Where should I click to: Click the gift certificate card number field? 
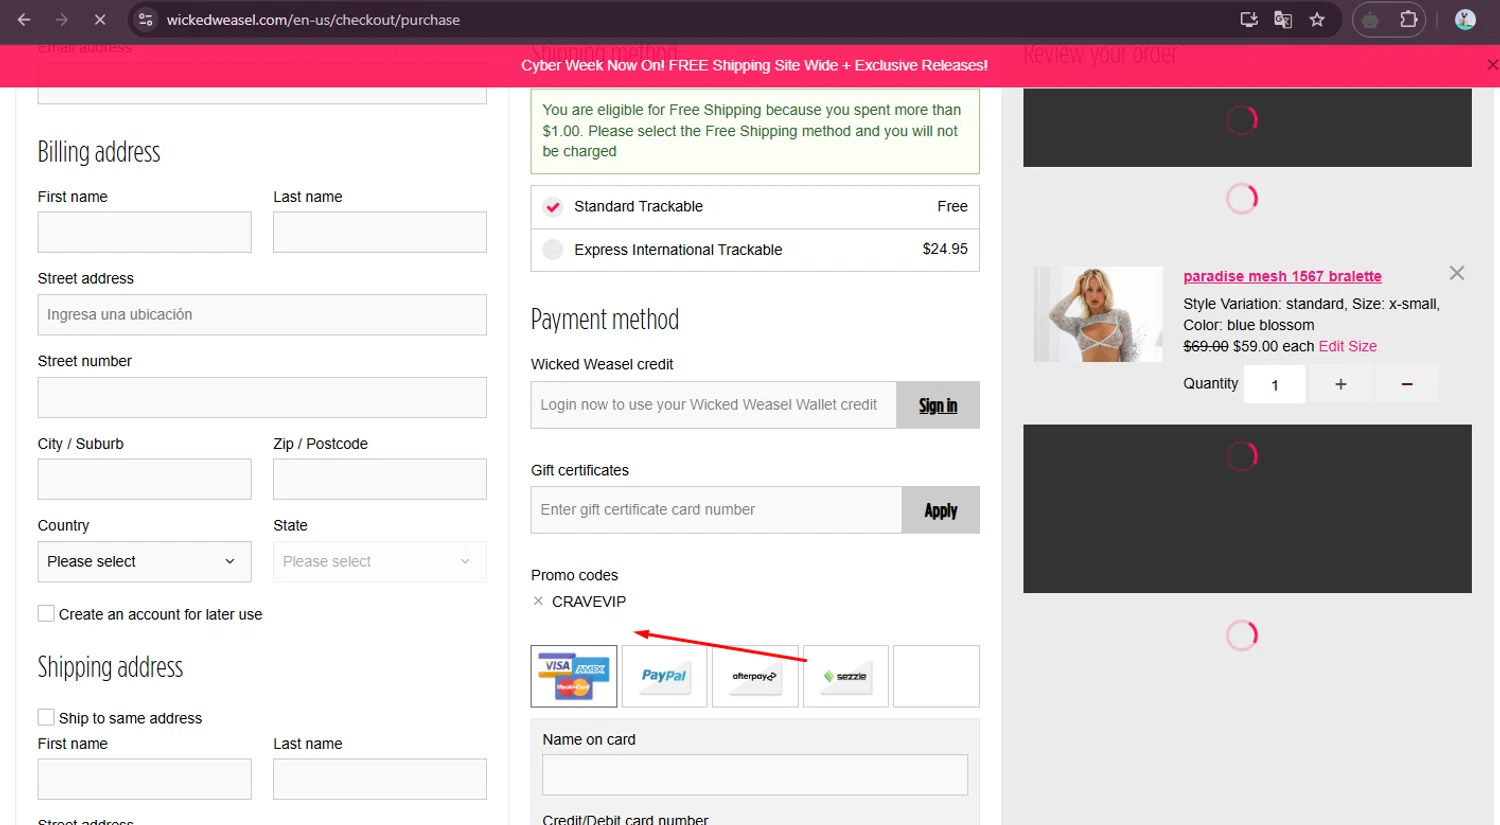coord(716,510)
